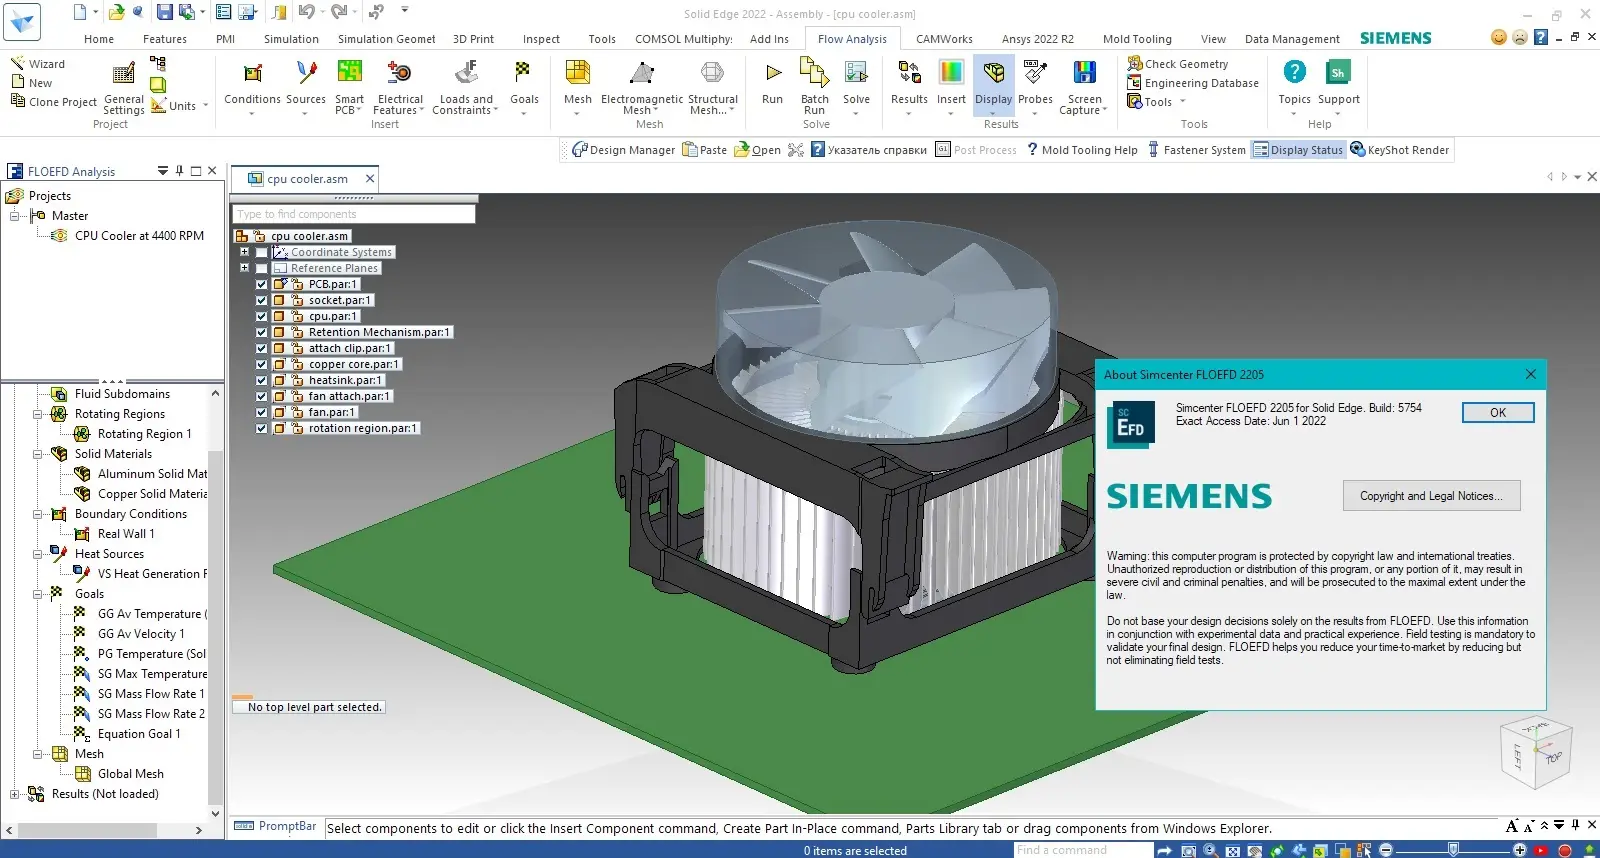Open help Topics icon
Screen dimensions: 1600x858
tap(1294, 72)
